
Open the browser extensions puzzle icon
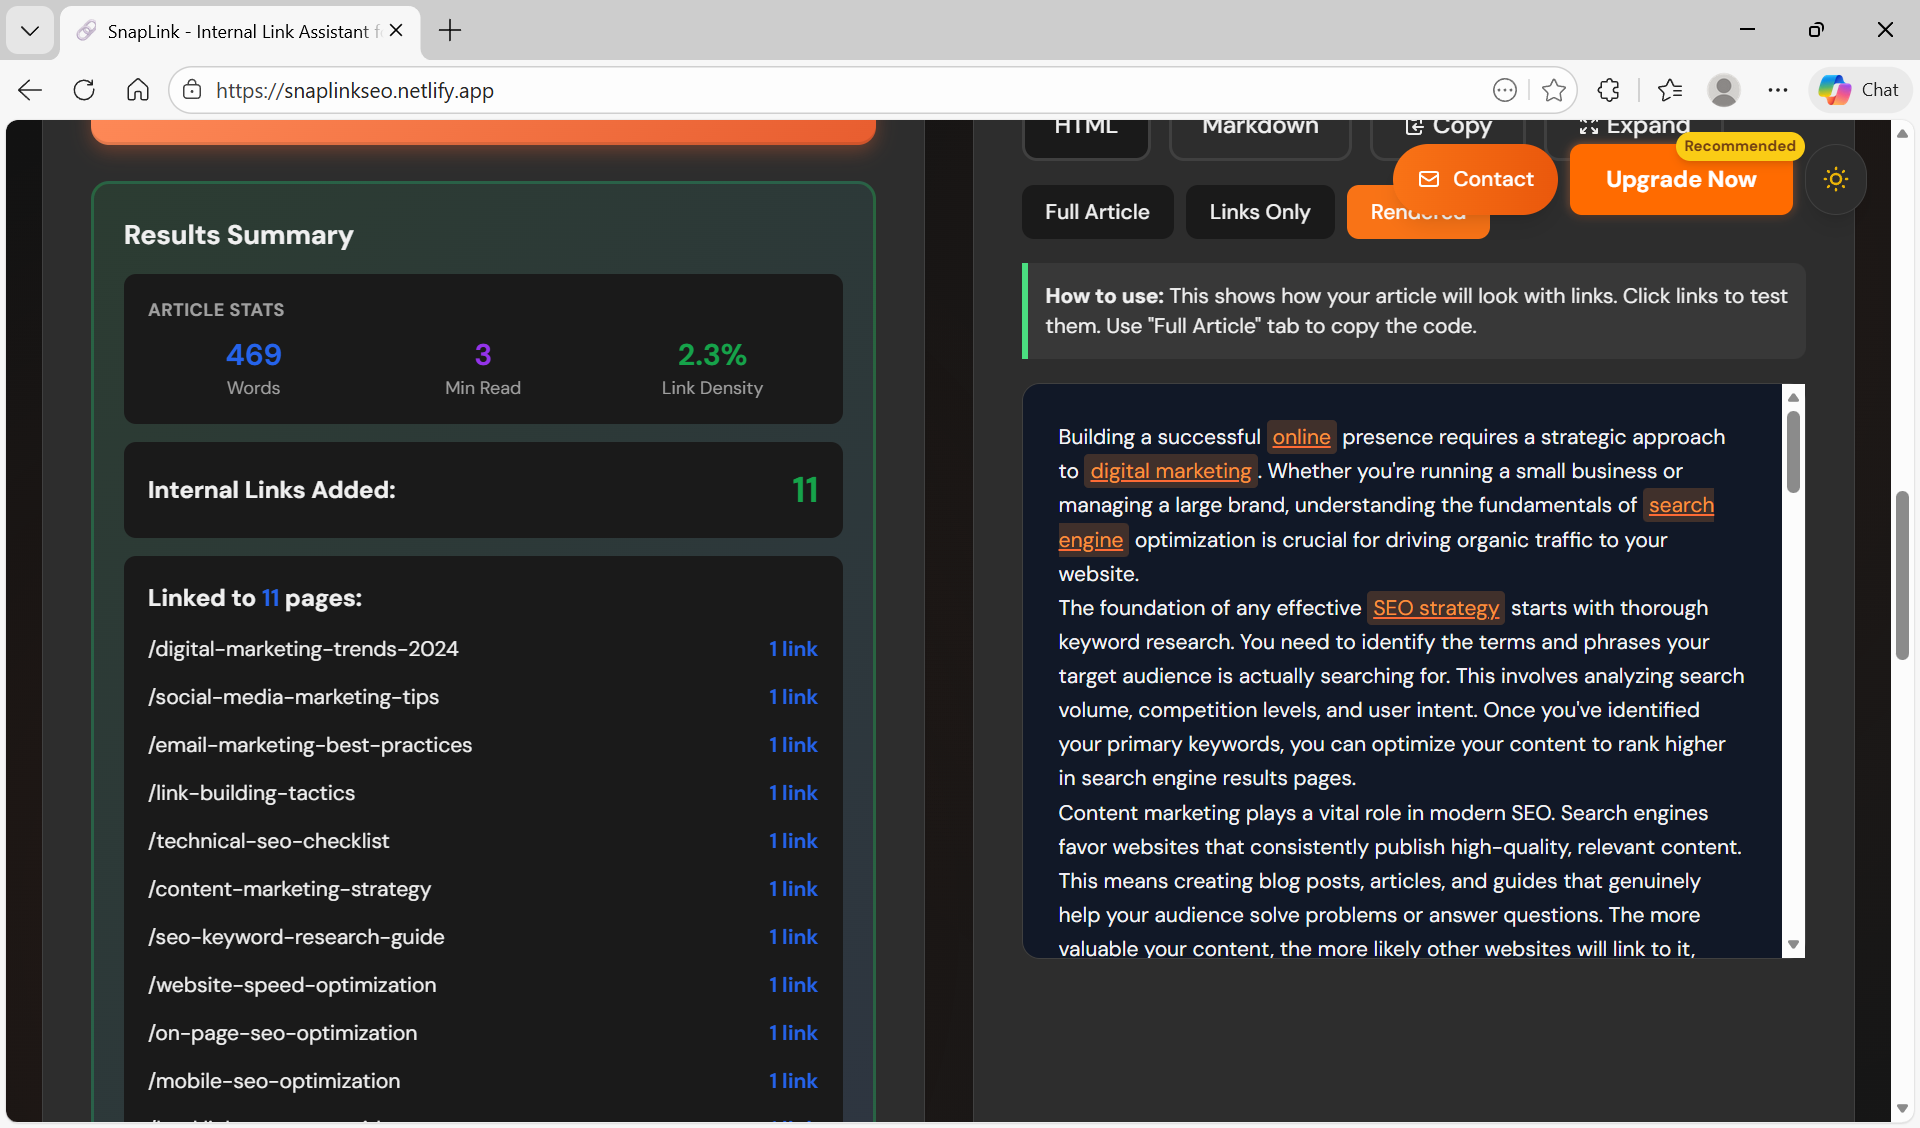[x=1608, y=90]
